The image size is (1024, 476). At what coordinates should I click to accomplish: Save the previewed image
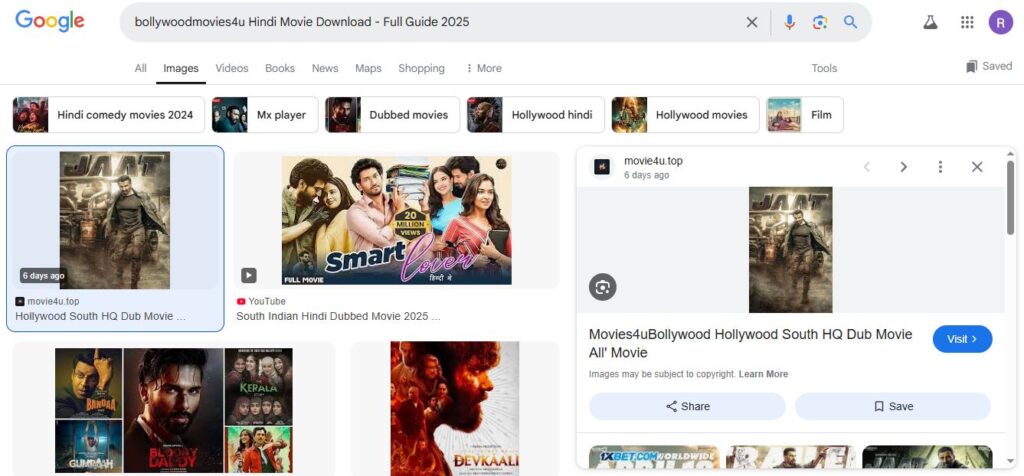(x=893, y=406)
